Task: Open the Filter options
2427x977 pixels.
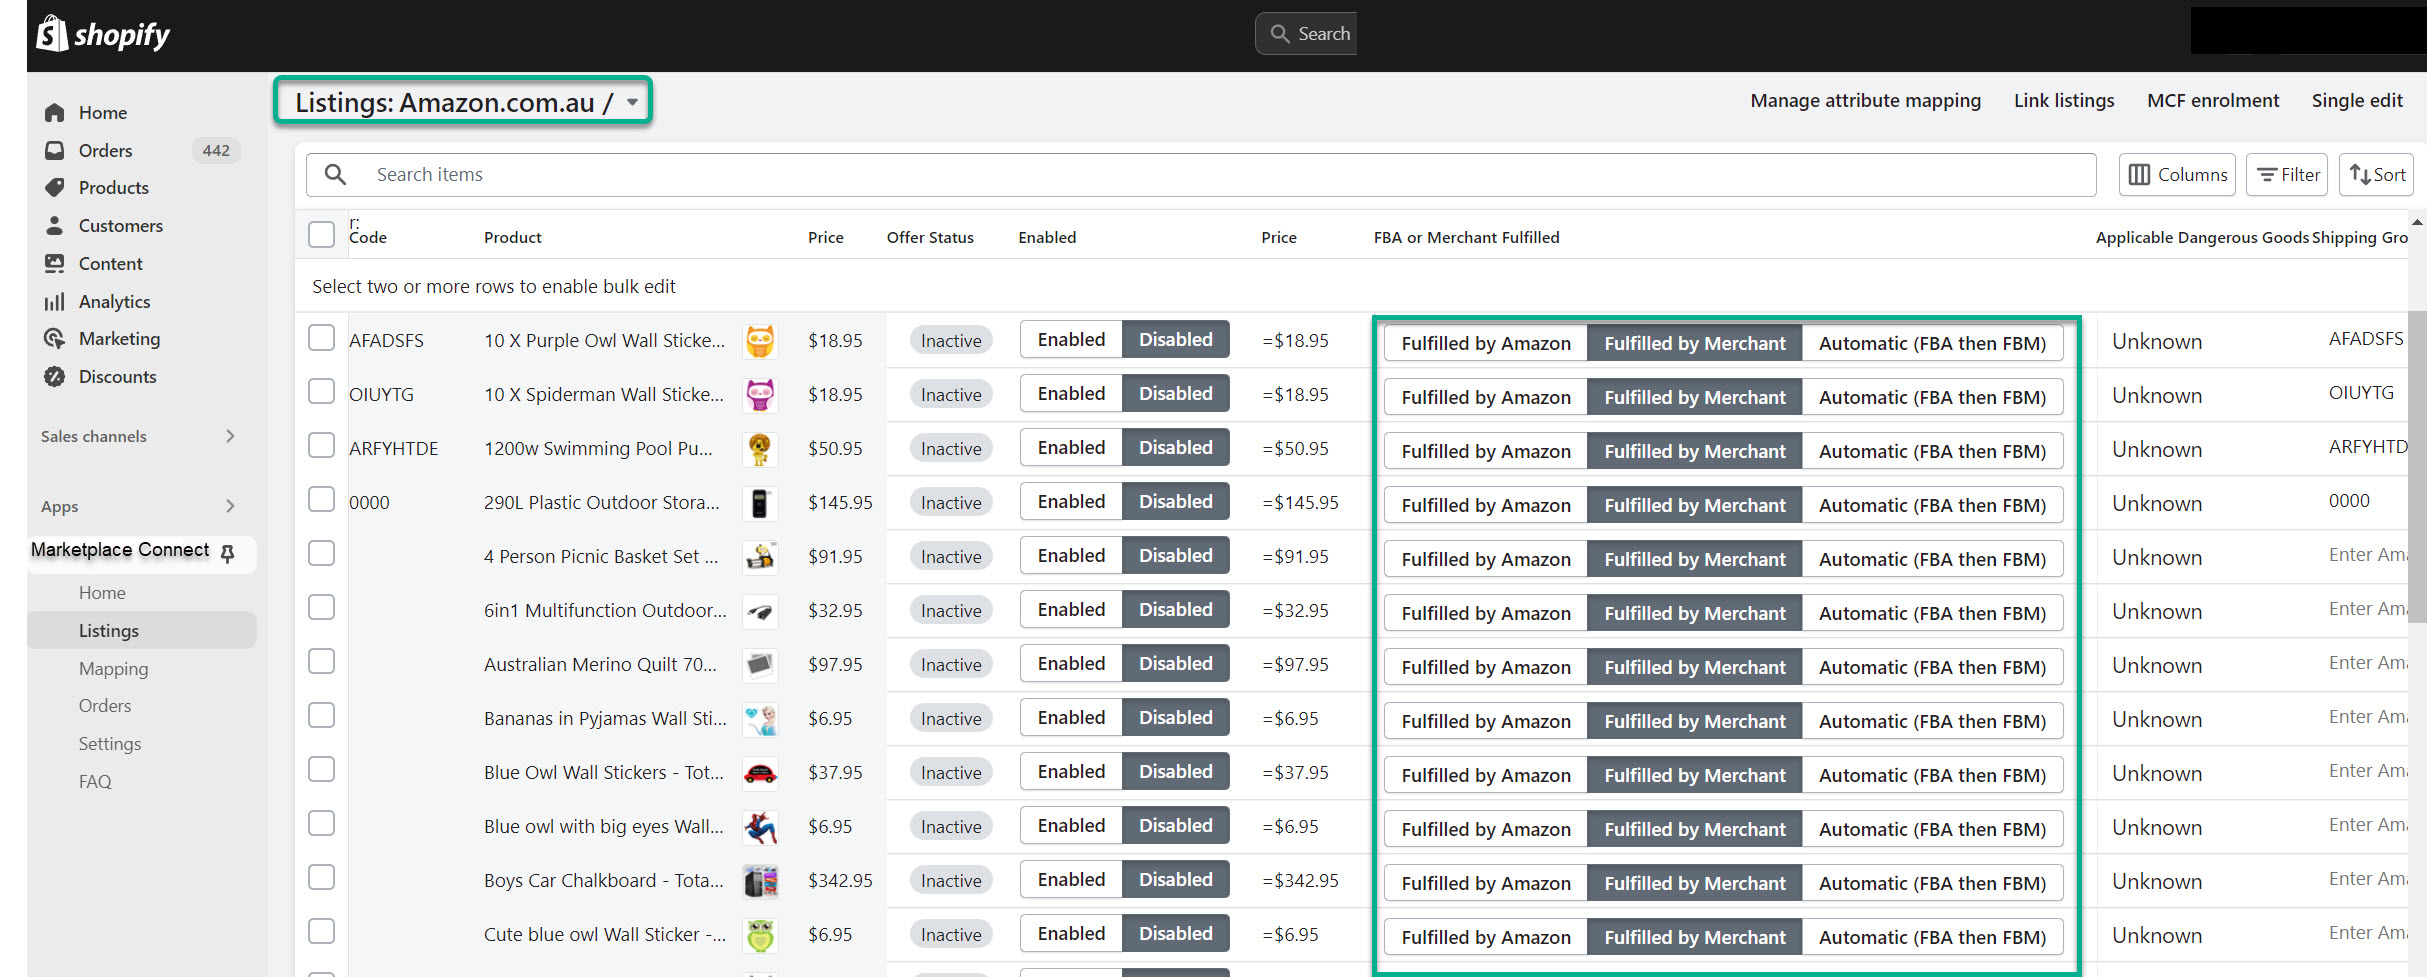Action: click(2287, 175)
